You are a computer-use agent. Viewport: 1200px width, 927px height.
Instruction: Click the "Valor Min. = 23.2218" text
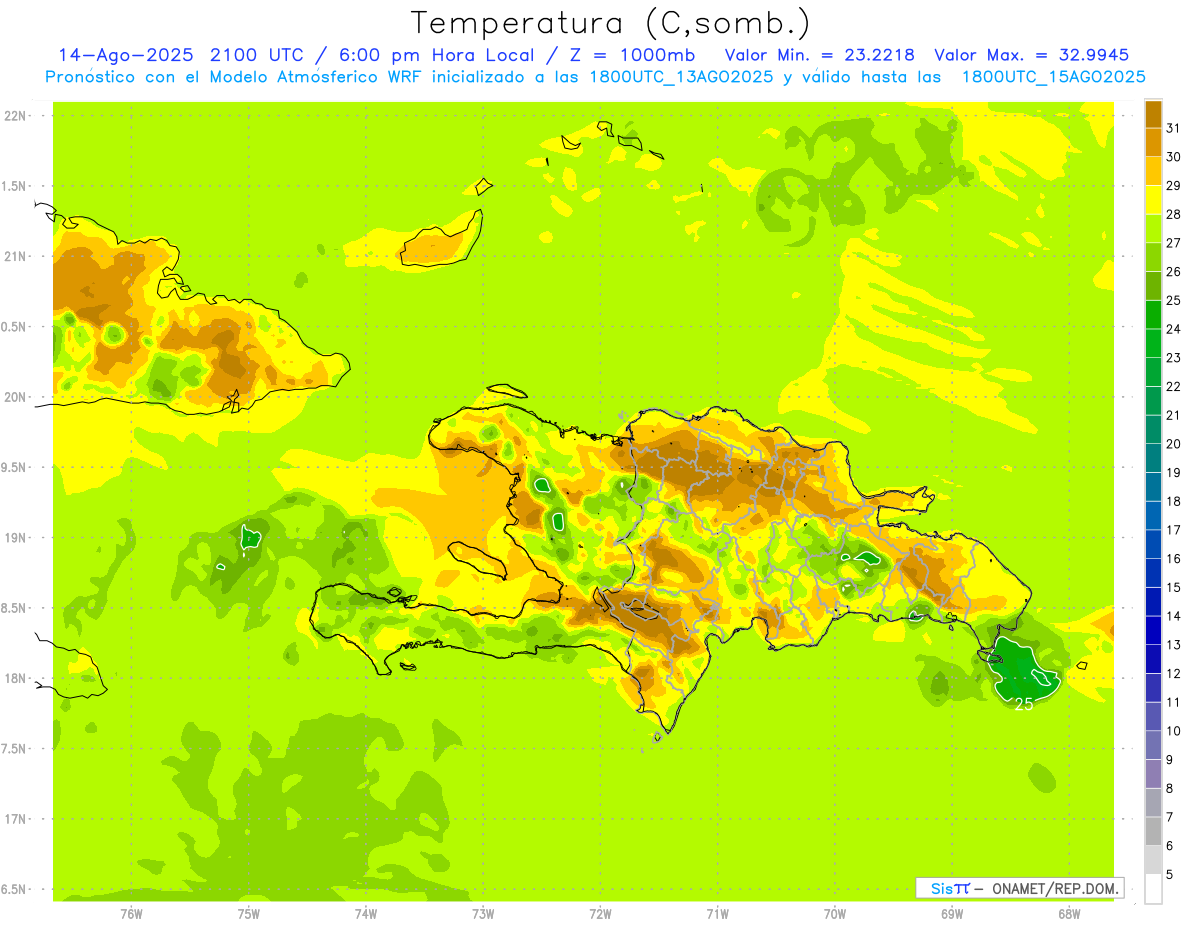[x=819, y=55]
